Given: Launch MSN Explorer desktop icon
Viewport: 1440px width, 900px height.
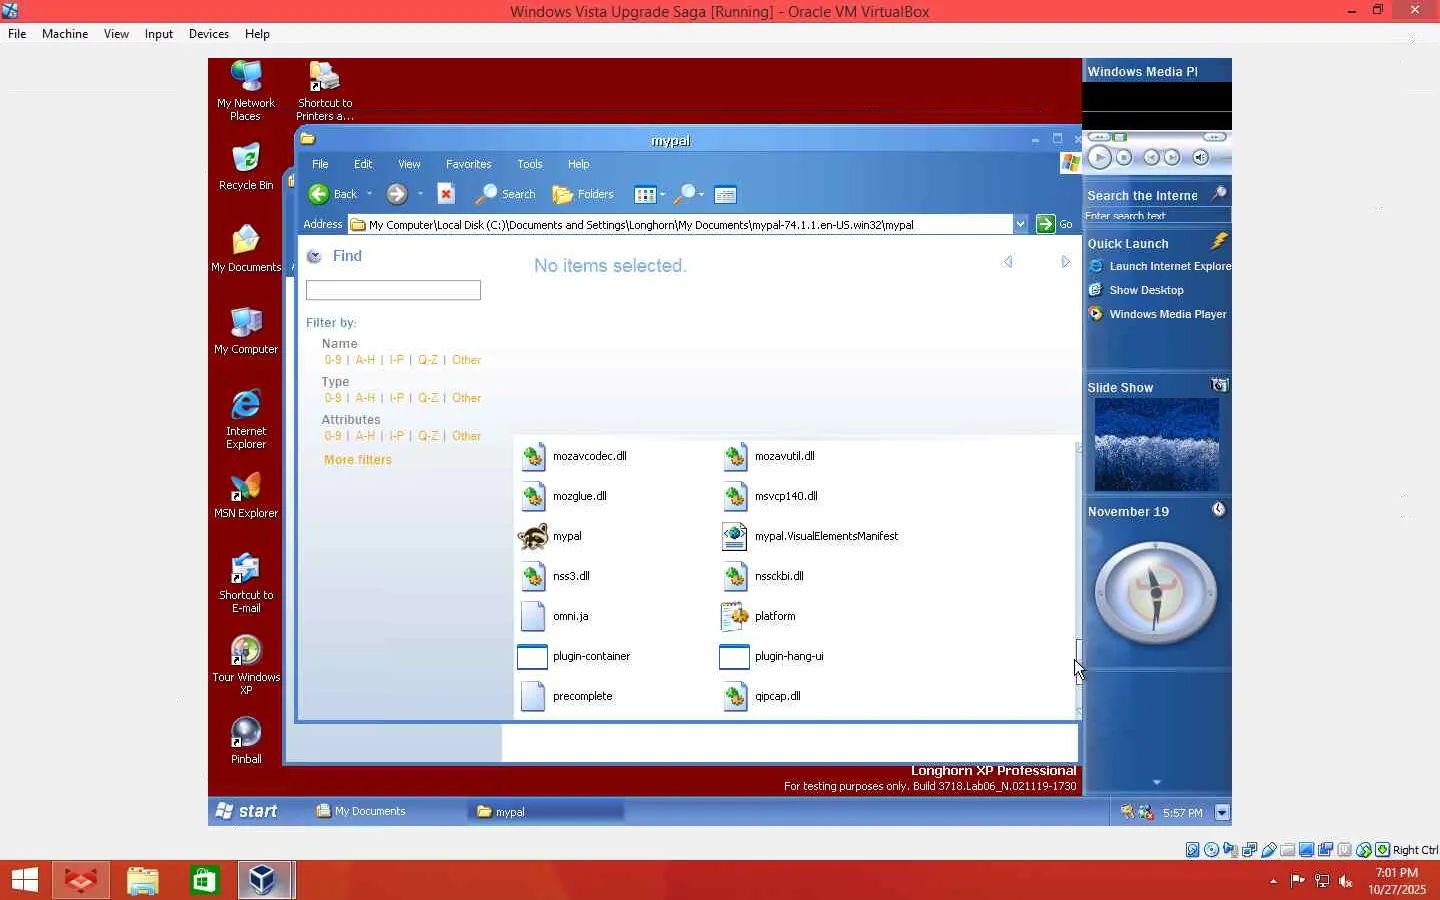Looking at the screenshot, I should (246, 486).
